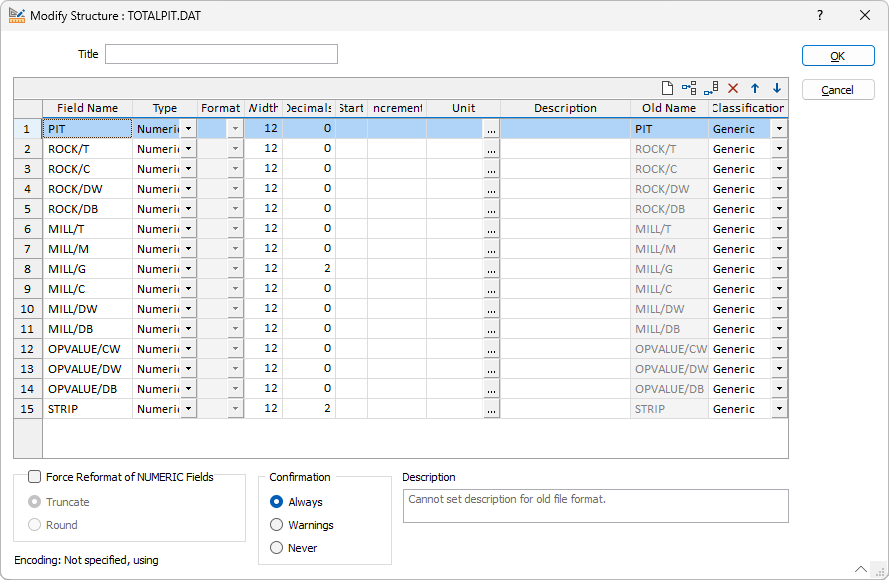Open Classification dropdown for MILL/G row
Image resolution: width=889 pixels, height=580 pixels.
(779, 269)
